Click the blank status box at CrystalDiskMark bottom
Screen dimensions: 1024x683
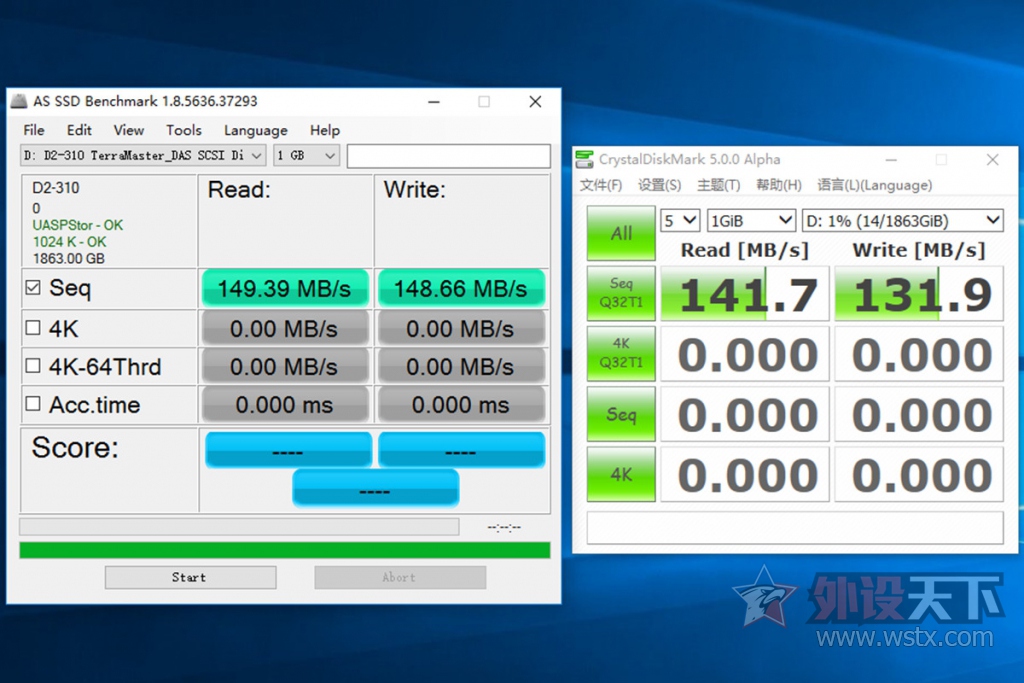[795, 528]
